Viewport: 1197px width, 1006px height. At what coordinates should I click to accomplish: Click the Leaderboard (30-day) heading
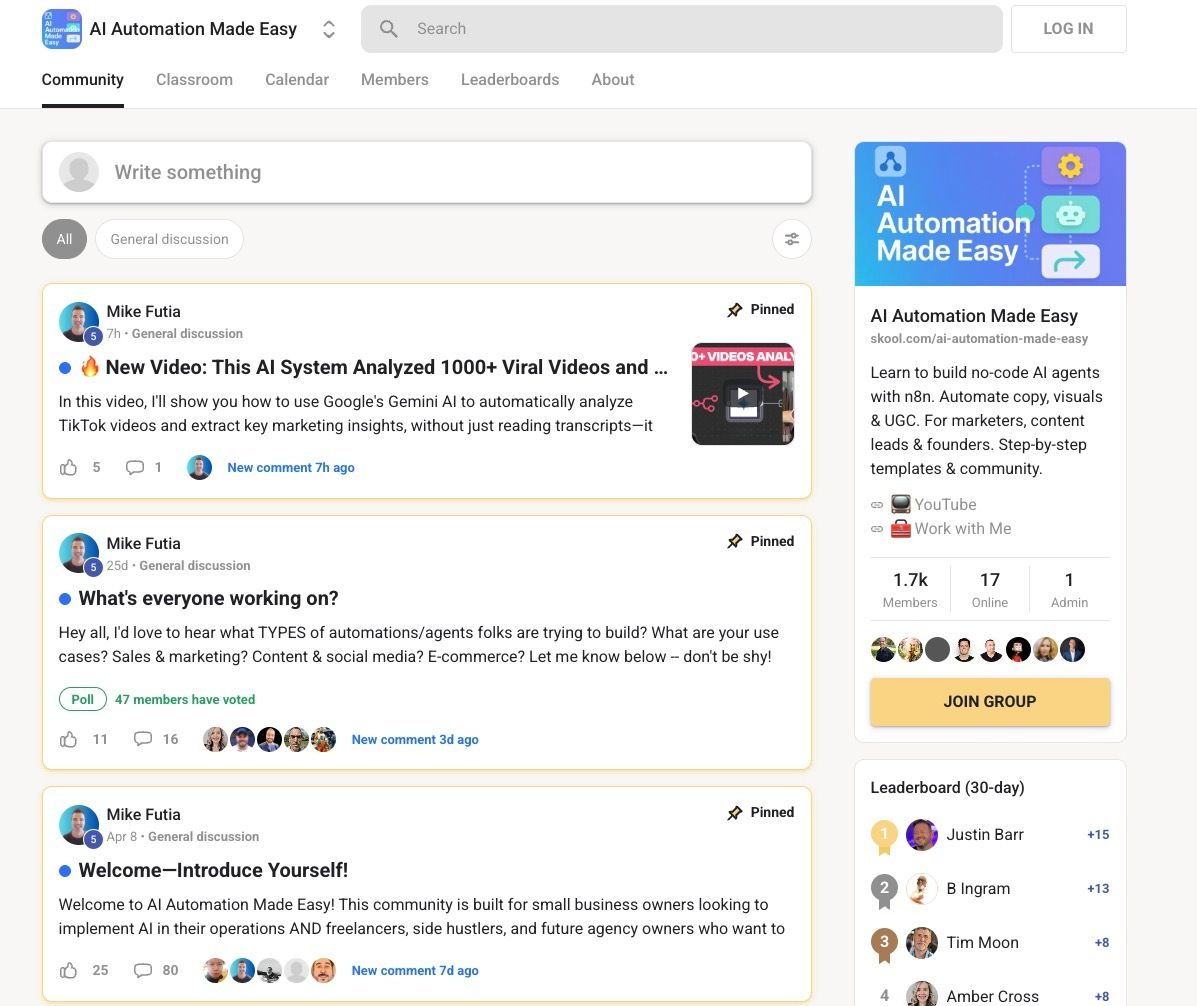(x=947, y=787)
